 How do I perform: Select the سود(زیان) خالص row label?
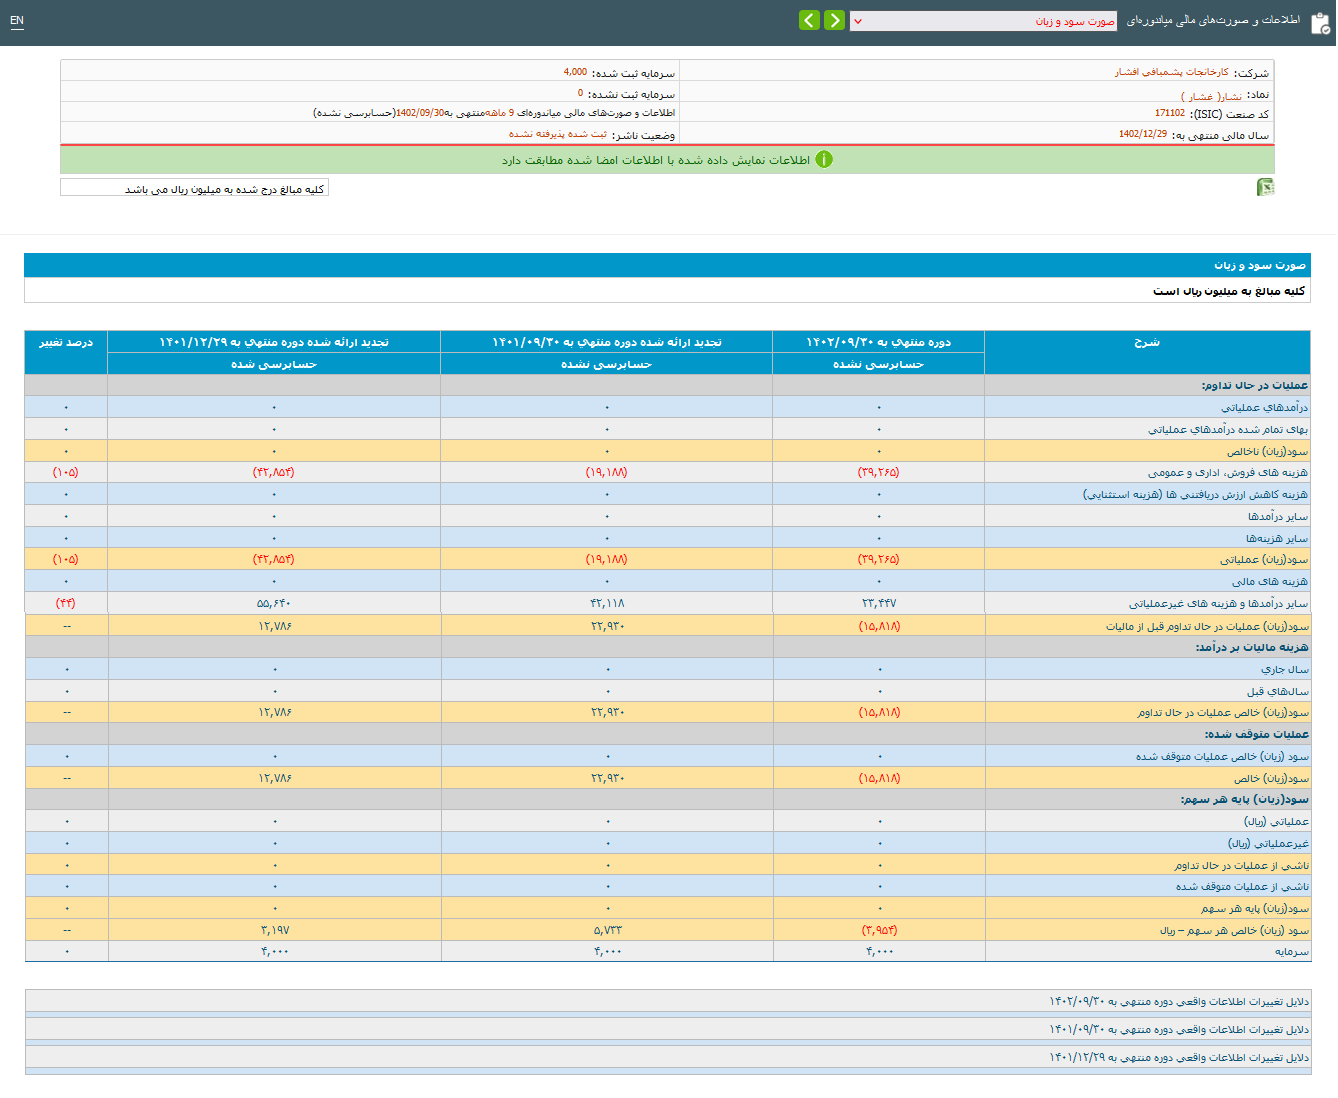click(x=1271, y=778)
